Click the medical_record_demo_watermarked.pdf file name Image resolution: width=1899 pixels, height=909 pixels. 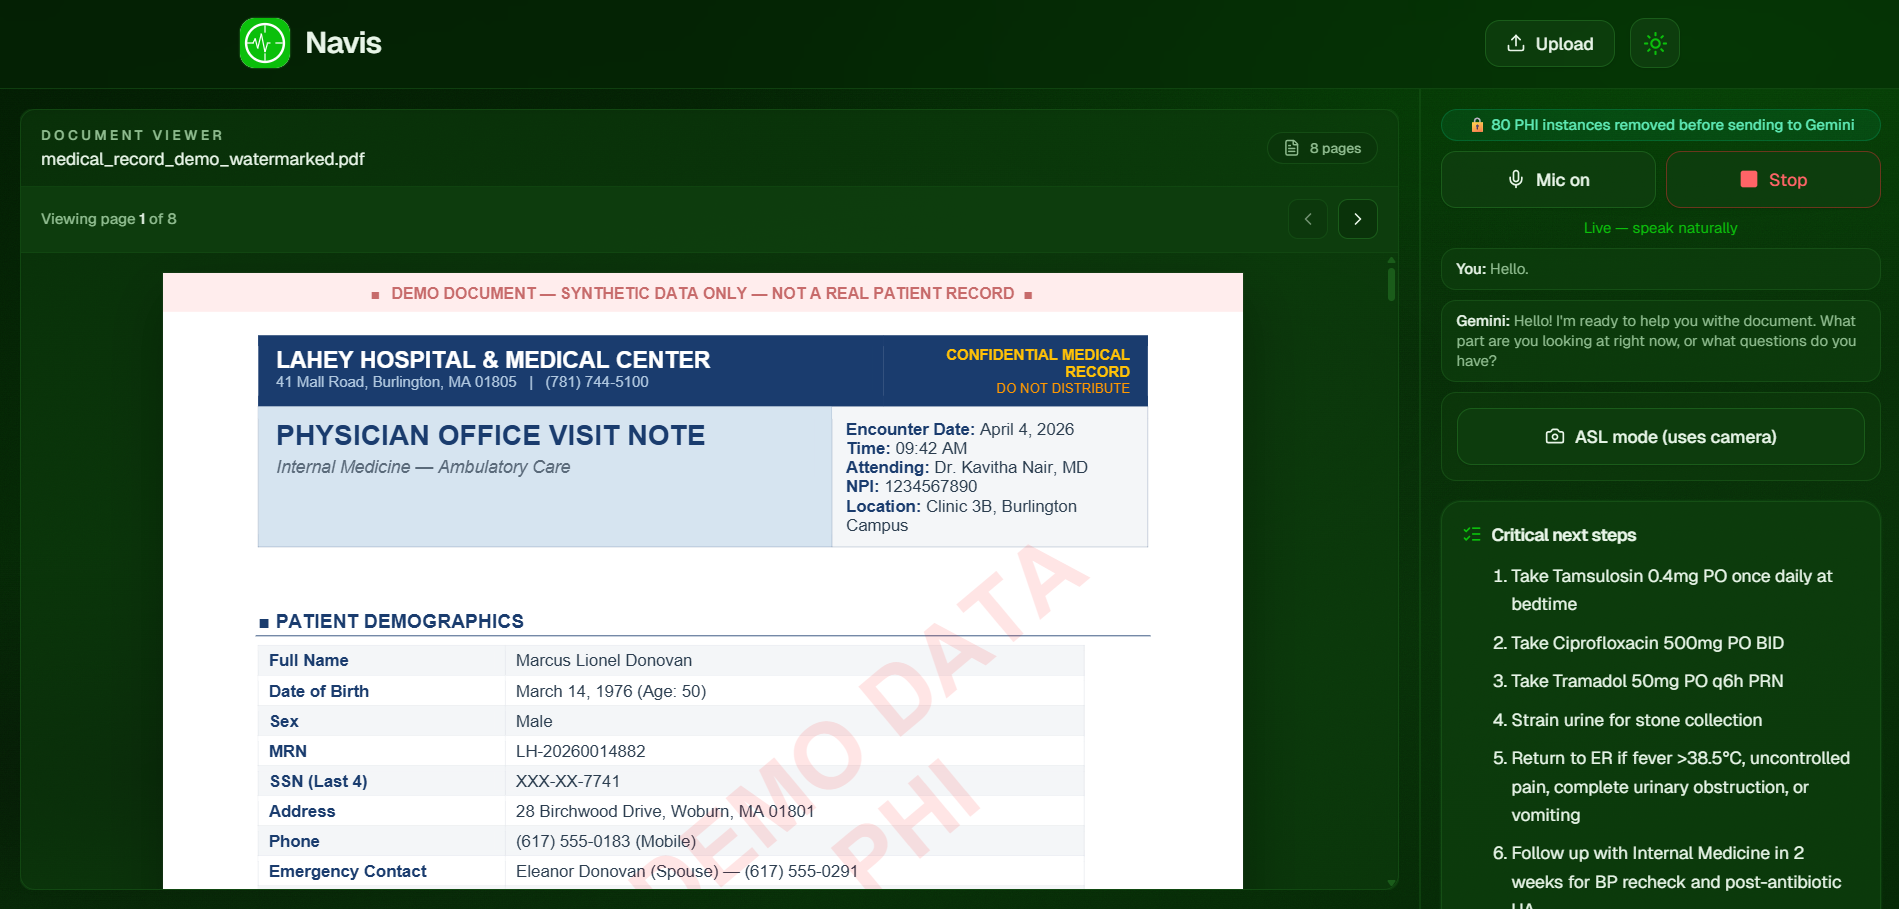pos(203,159)
